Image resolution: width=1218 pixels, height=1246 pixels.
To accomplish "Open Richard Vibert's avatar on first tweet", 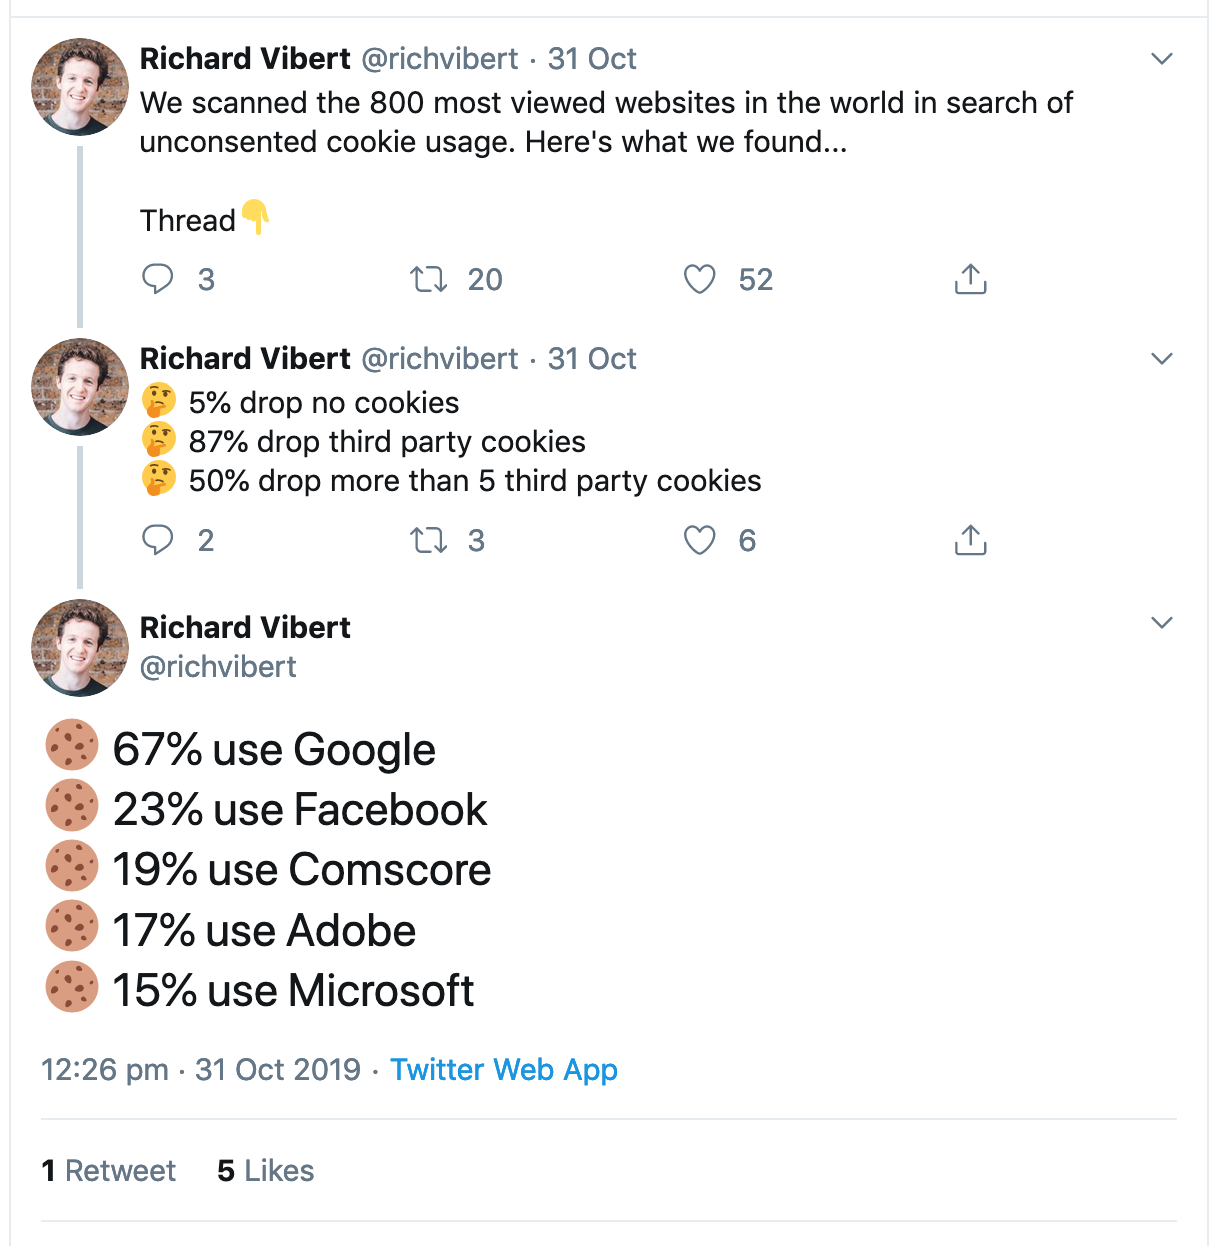I will (80, 87).
